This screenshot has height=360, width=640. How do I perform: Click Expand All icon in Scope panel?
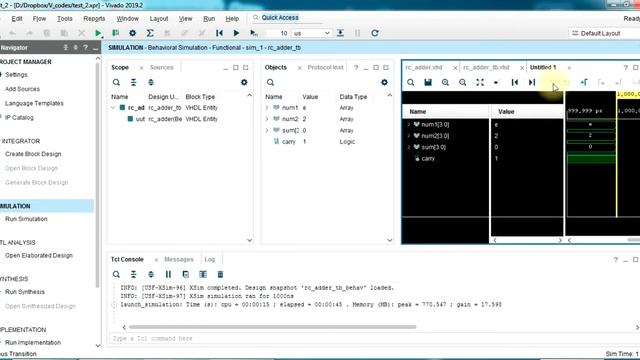[151, 82]
